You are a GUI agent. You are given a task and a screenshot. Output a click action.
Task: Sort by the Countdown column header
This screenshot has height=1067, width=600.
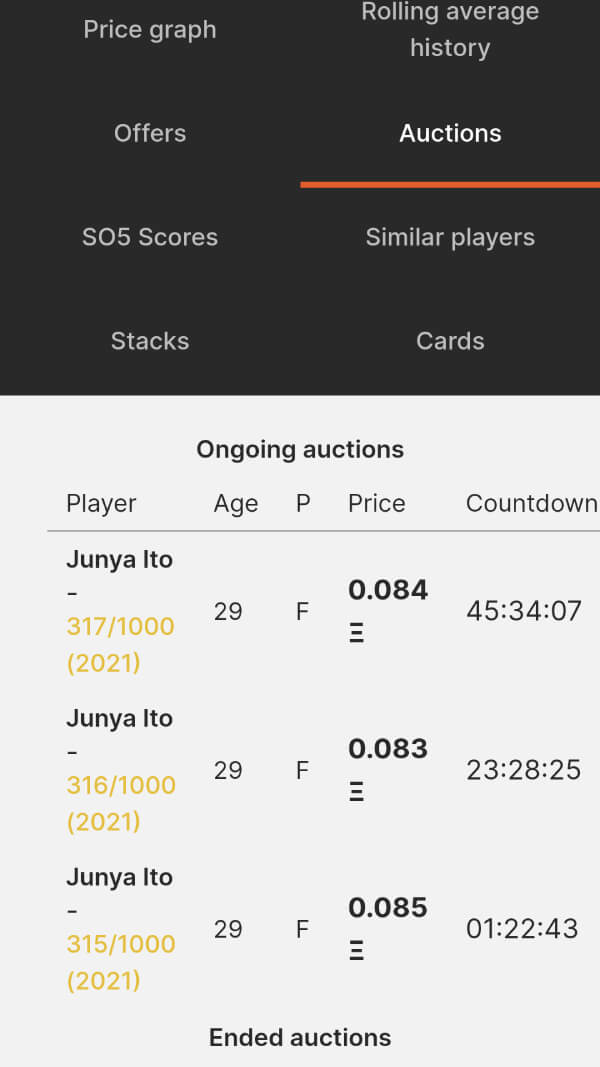coord(531,503)
